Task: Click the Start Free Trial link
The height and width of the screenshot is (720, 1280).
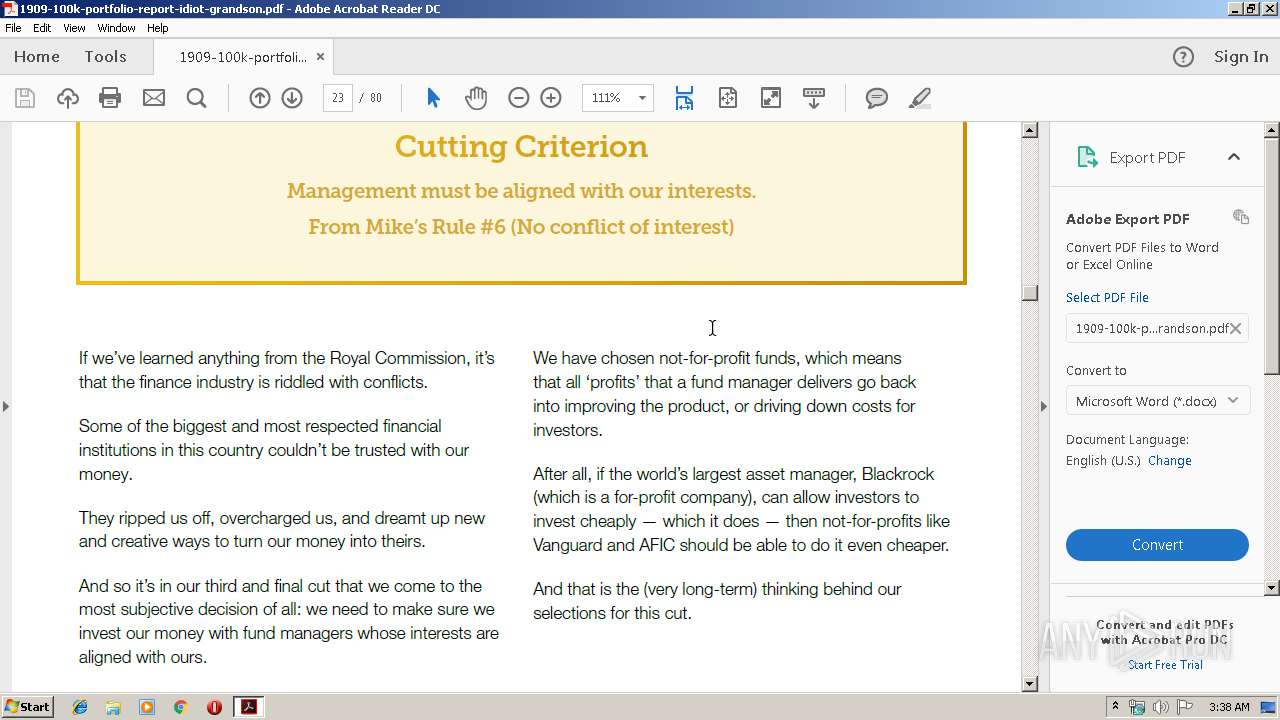Action: [x=1165, y=665]
